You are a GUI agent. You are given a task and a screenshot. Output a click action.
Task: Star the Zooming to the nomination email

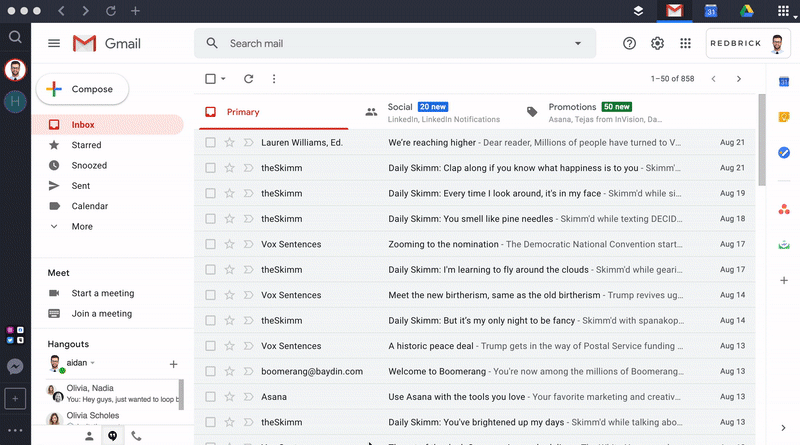[x=230, y=244]
